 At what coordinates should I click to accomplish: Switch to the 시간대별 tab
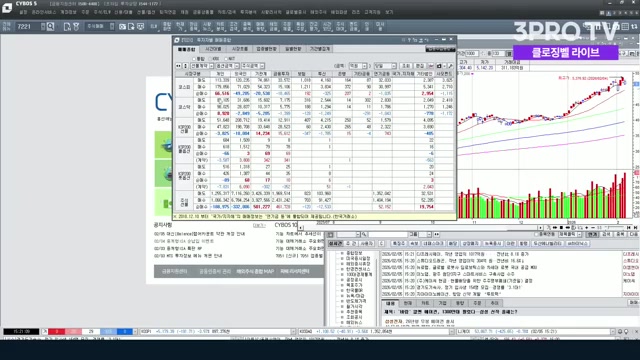pos(213,49)
